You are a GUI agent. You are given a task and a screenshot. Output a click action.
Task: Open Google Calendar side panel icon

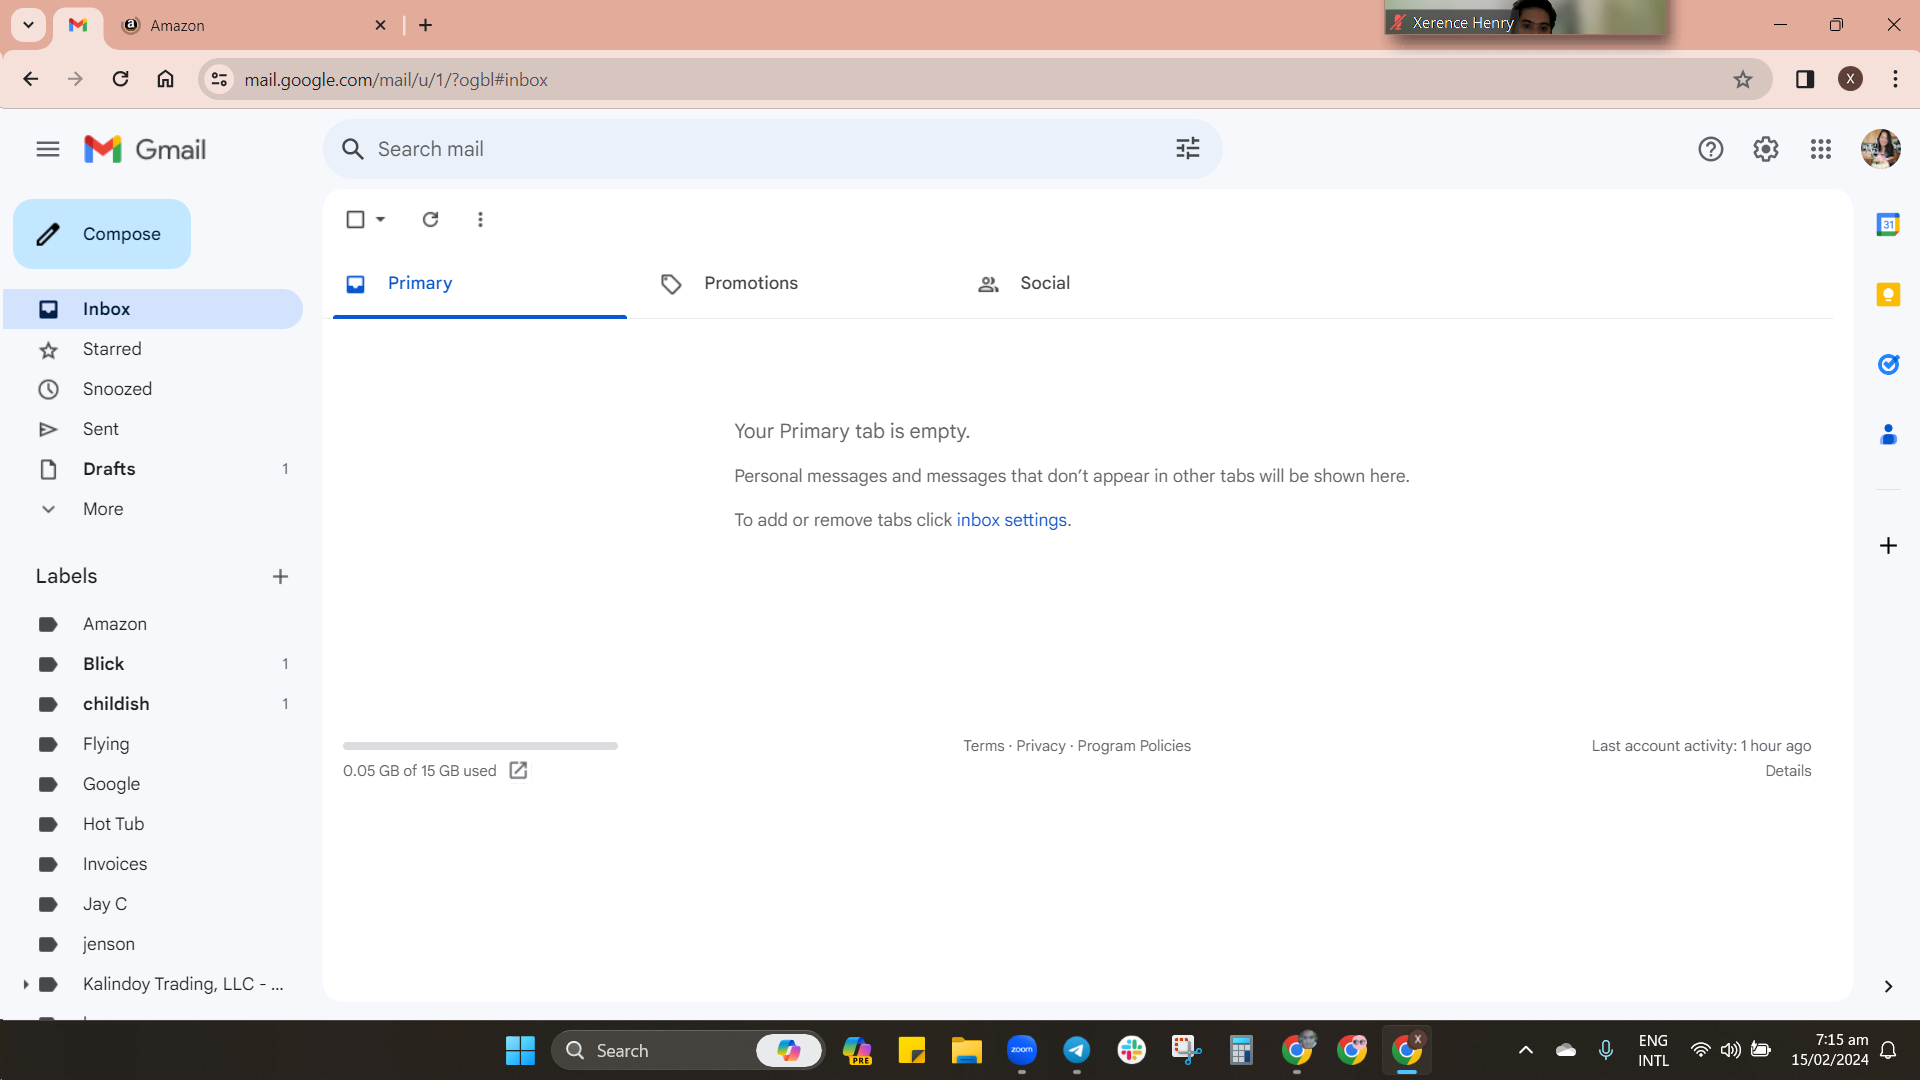pos(1887,225)
